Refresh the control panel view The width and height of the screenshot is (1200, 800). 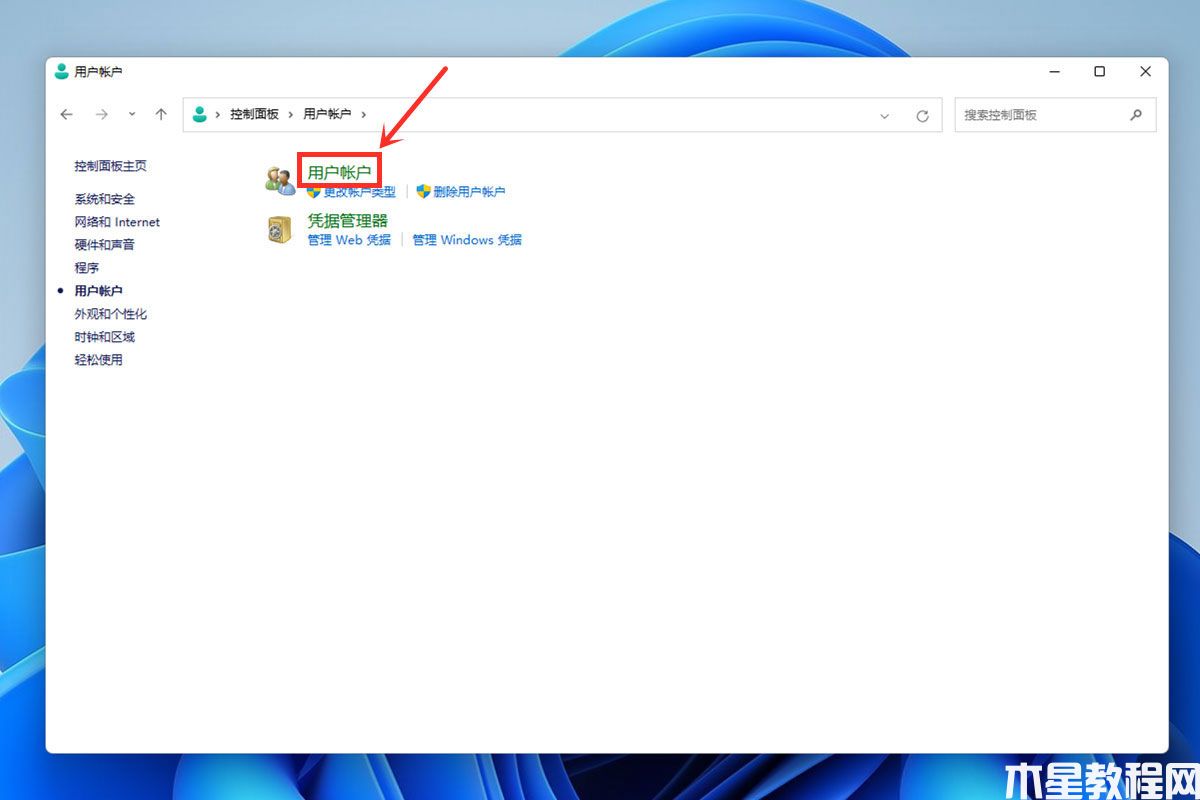pyautogui.click(x=923, y=116)
